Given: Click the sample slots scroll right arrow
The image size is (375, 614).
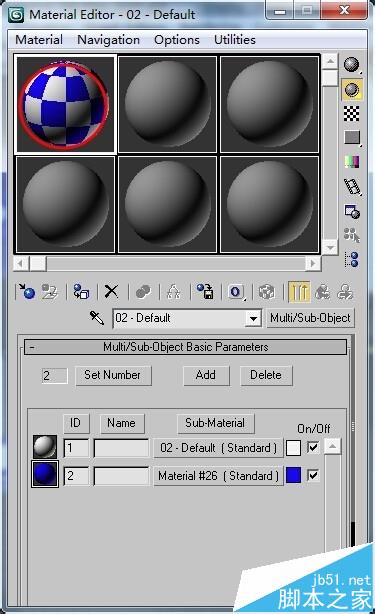Looking at the screenshot, I should tap(313, 263).
